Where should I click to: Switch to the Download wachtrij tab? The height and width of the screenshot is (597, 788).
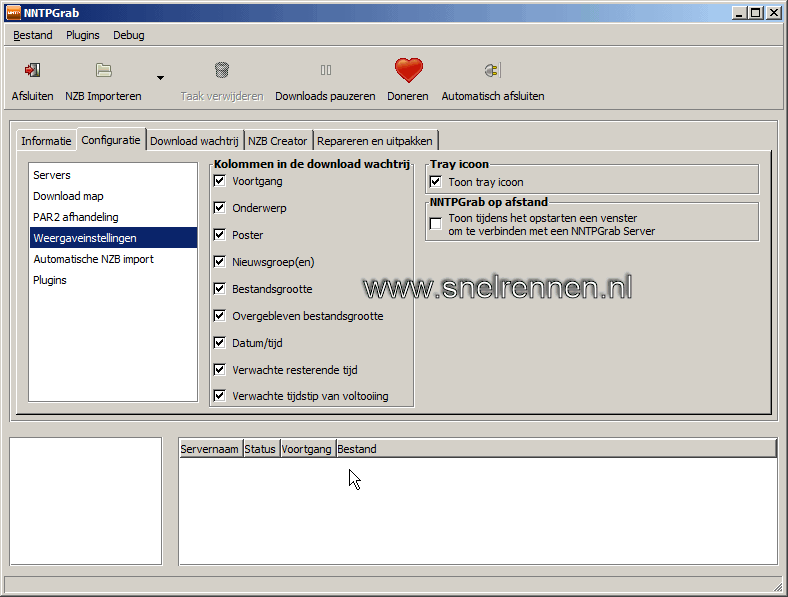coord(194,141)
